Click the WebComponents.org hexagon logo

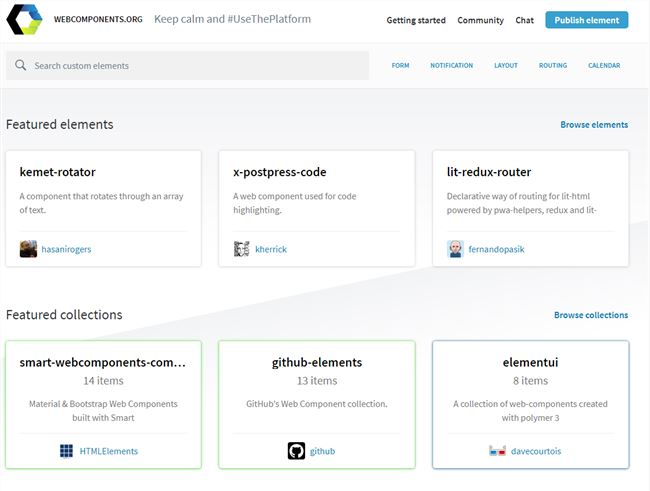[24, 19]
